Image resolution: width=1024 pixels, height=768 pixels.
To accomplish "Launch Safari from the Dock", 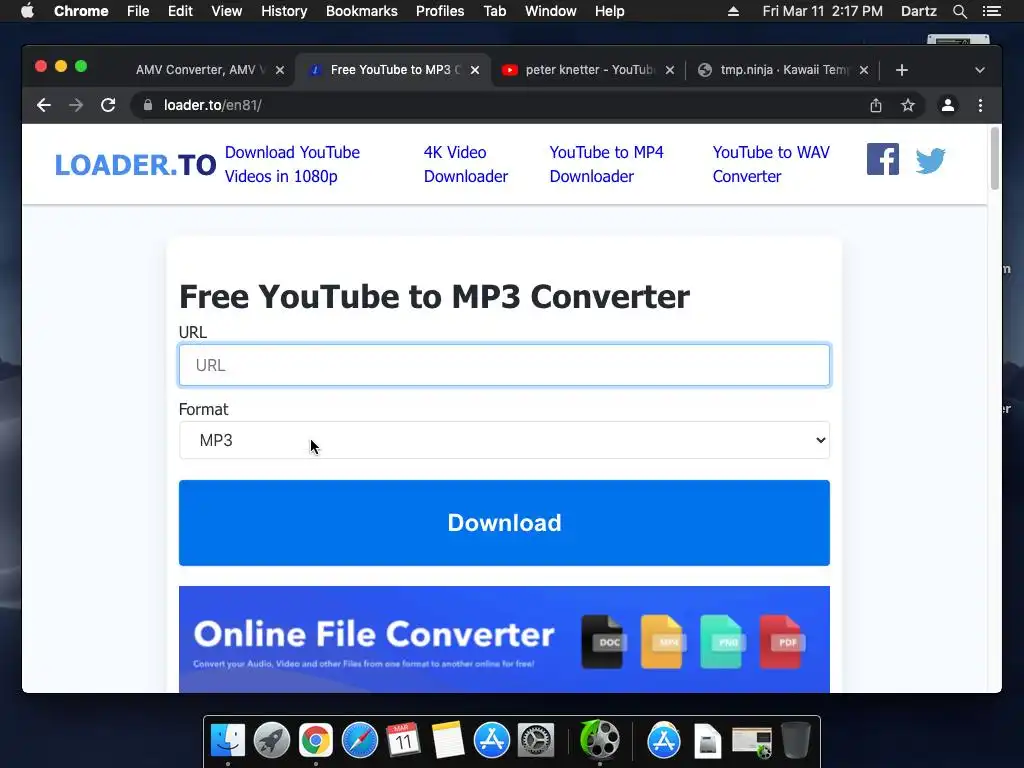I will 360,740.
